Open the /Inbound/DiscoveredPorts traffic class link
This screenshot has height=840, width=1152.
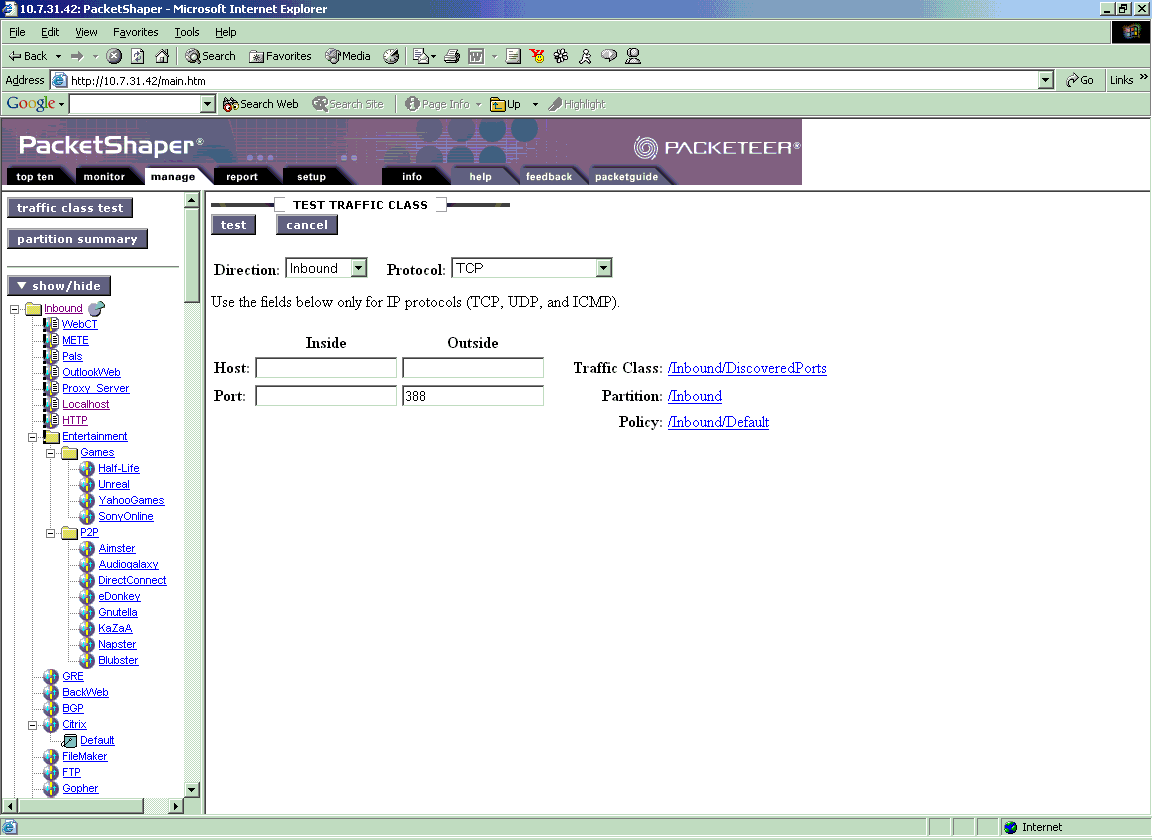click(747, 368)
